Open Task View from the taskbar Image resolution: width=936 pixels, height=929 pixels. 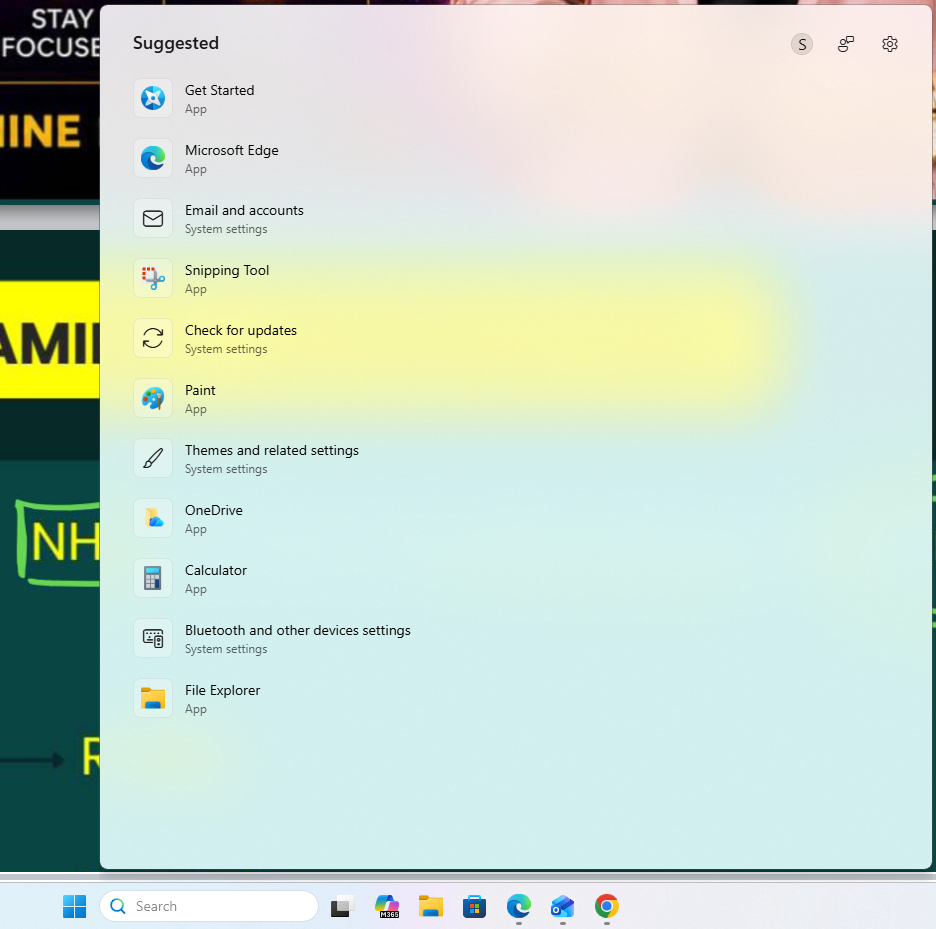343,907
